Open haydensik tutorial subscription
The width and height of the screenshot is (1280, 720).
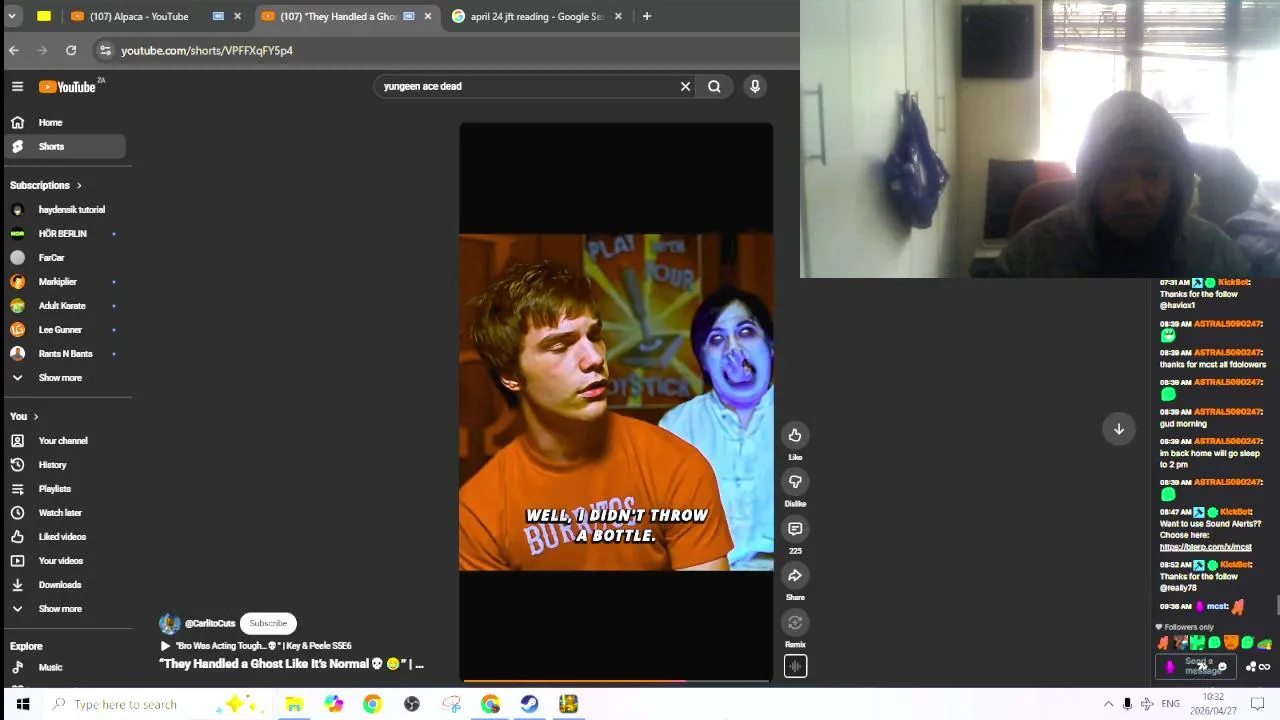64,210
